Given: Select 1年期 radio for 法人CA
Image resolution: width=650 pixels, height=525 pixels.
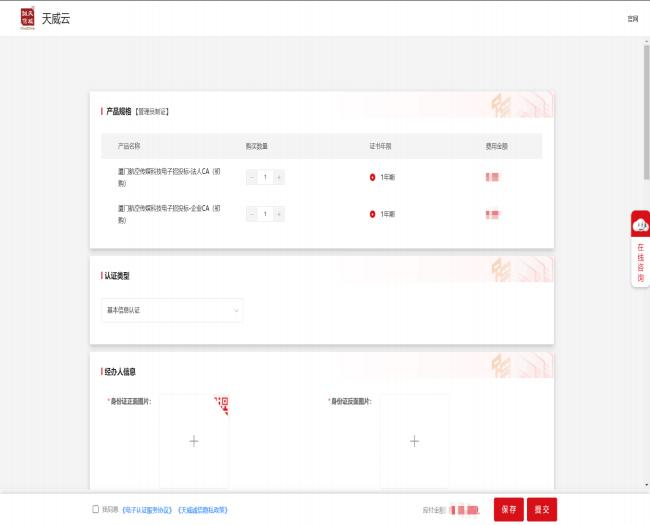Looking at the screenshot, I should [372, 177].
